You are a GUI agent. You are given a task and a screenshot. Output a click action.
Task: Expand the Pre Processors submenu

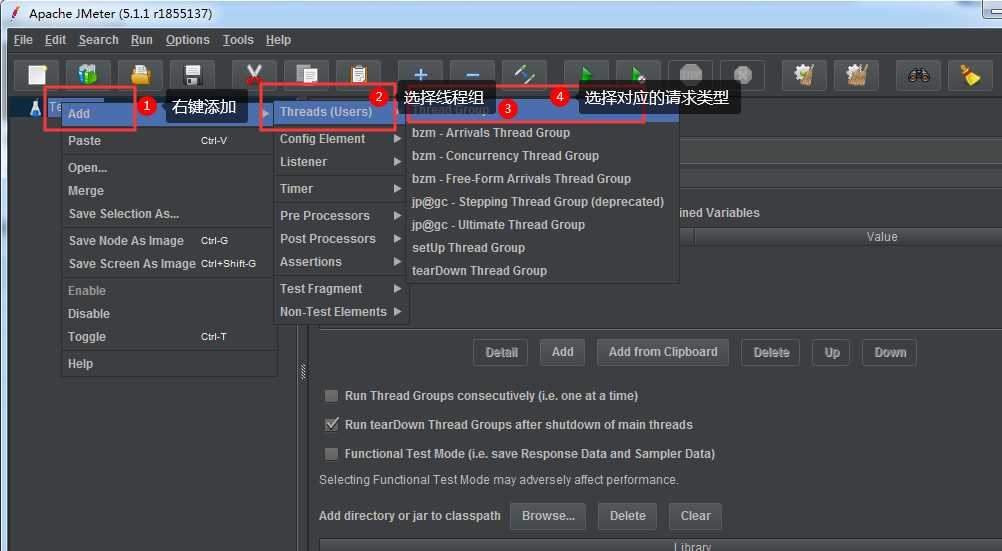tap(341, 215)
